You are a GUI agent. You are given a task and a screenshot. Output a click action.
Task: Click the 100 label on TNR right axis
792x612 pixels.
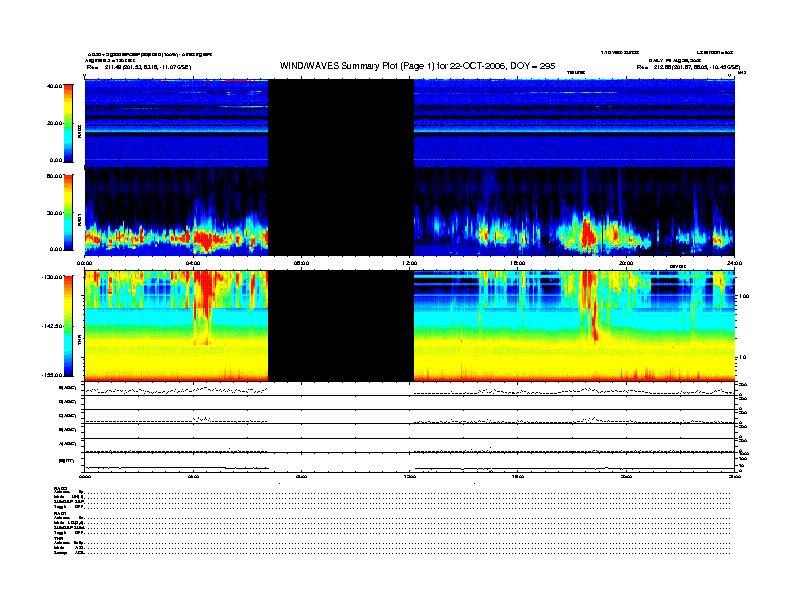tap(744, 296)
